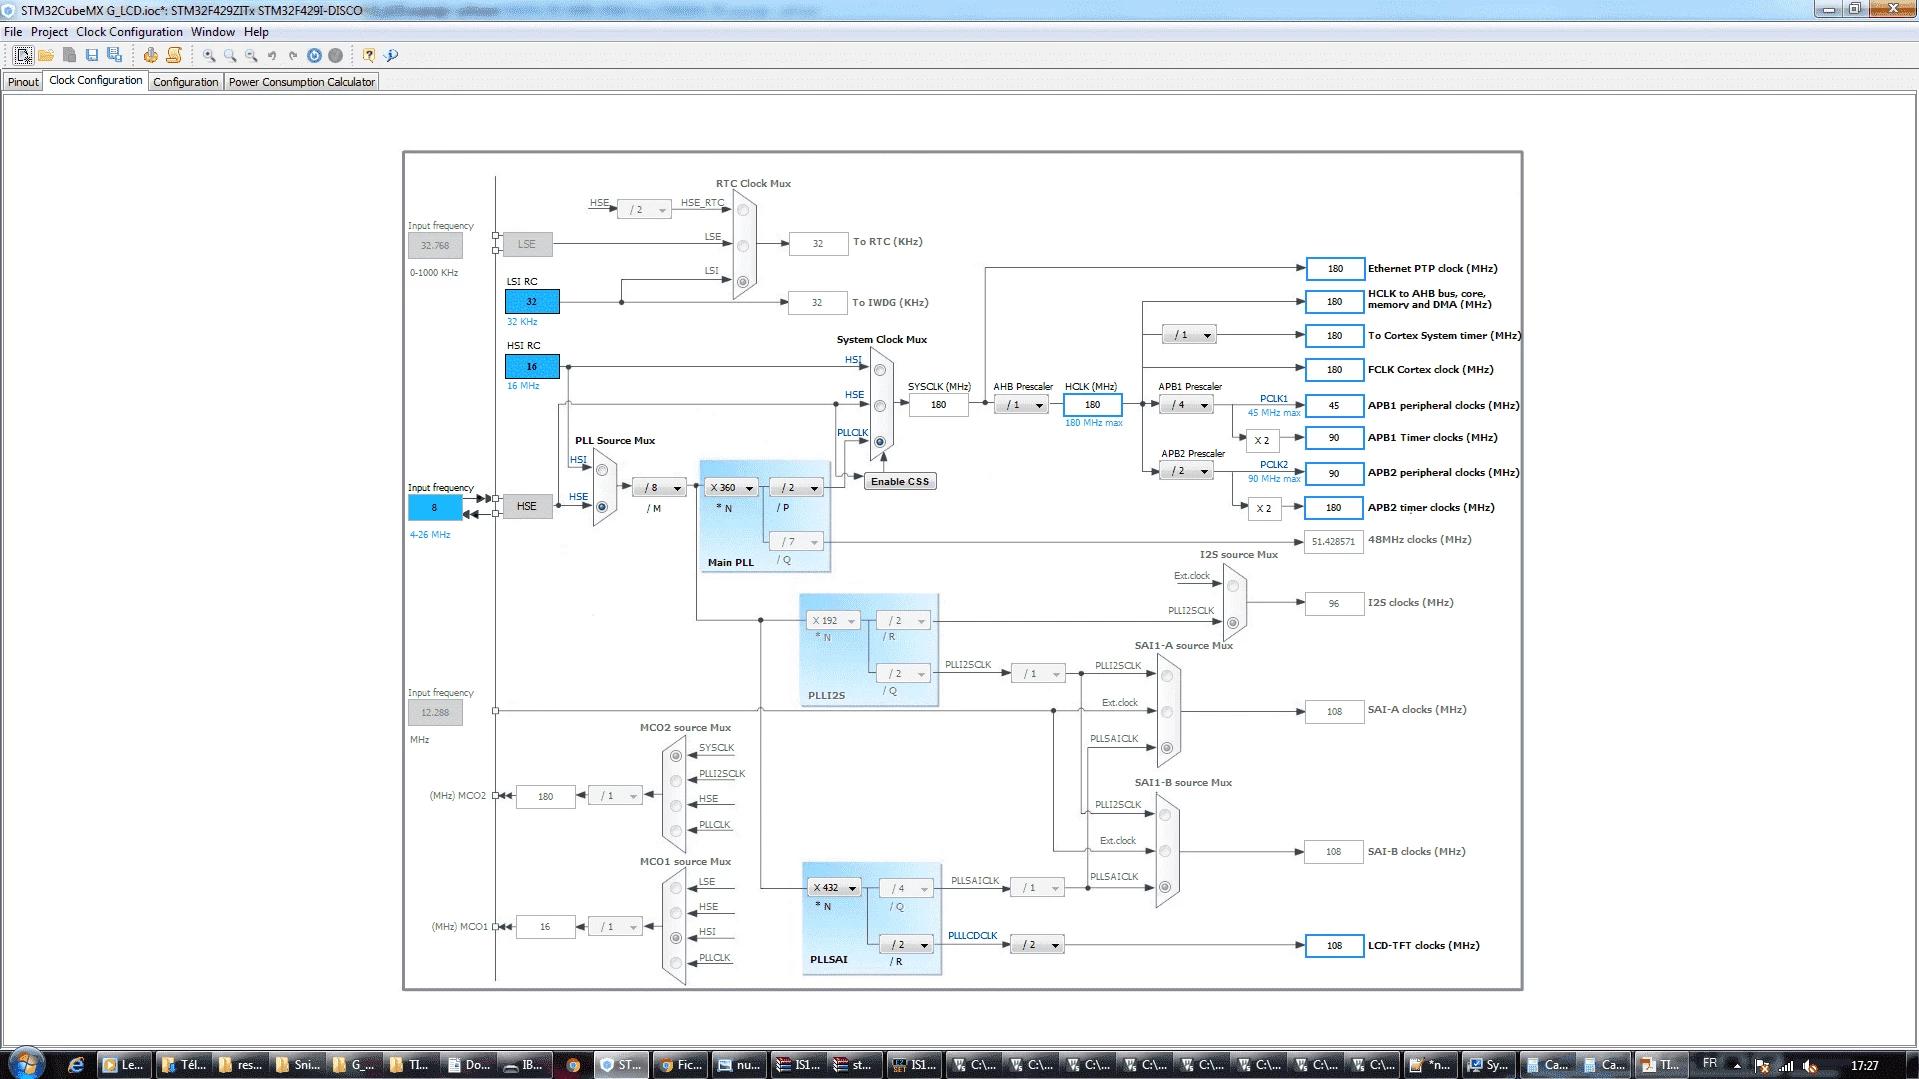Open the AHB Prescaler dropdown
Screen dimensions: 1919x1079
click(1022, 405)
